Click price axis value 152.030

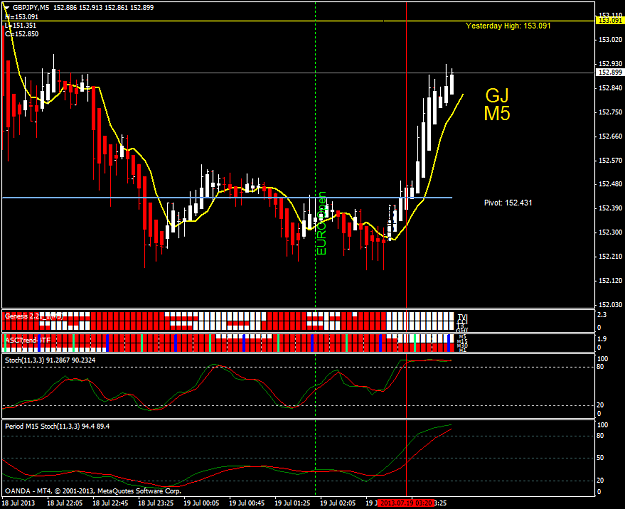610,305
